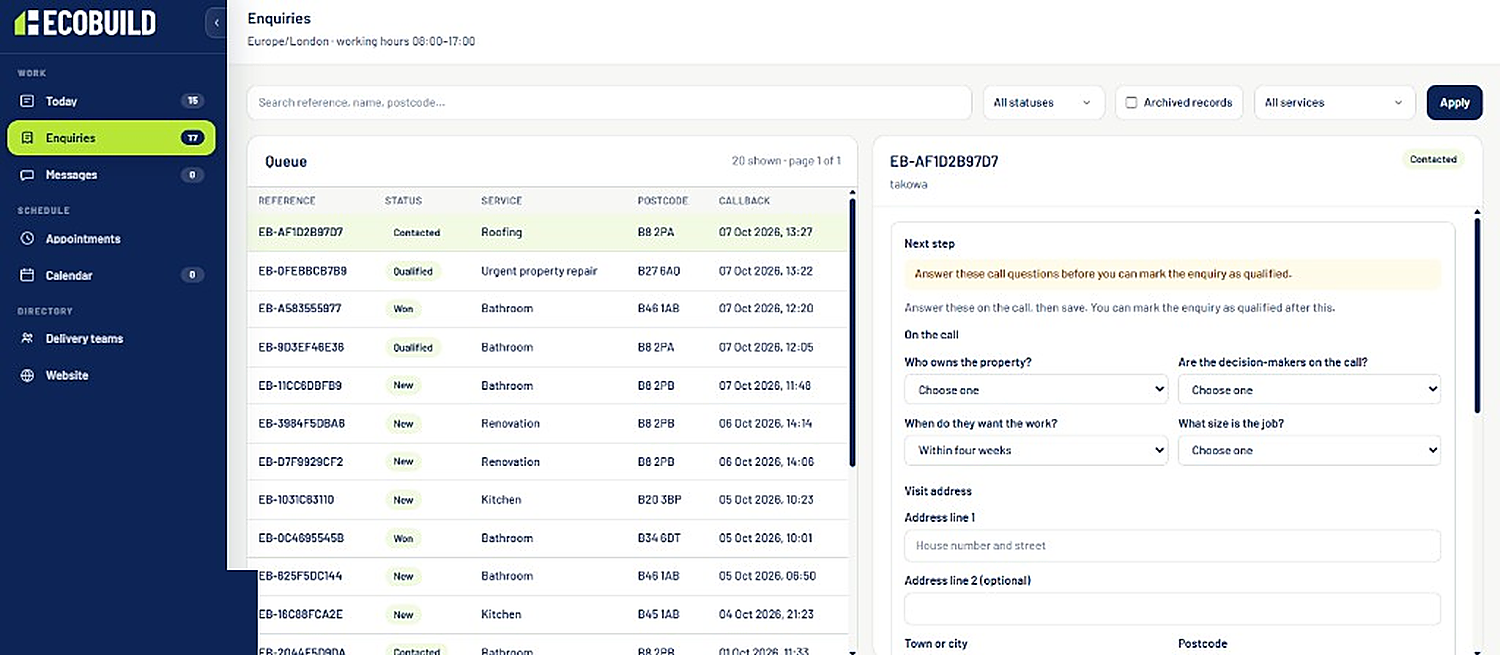
Task: Select enquiry row EB-3984F5DBA6
Action: 547,423
